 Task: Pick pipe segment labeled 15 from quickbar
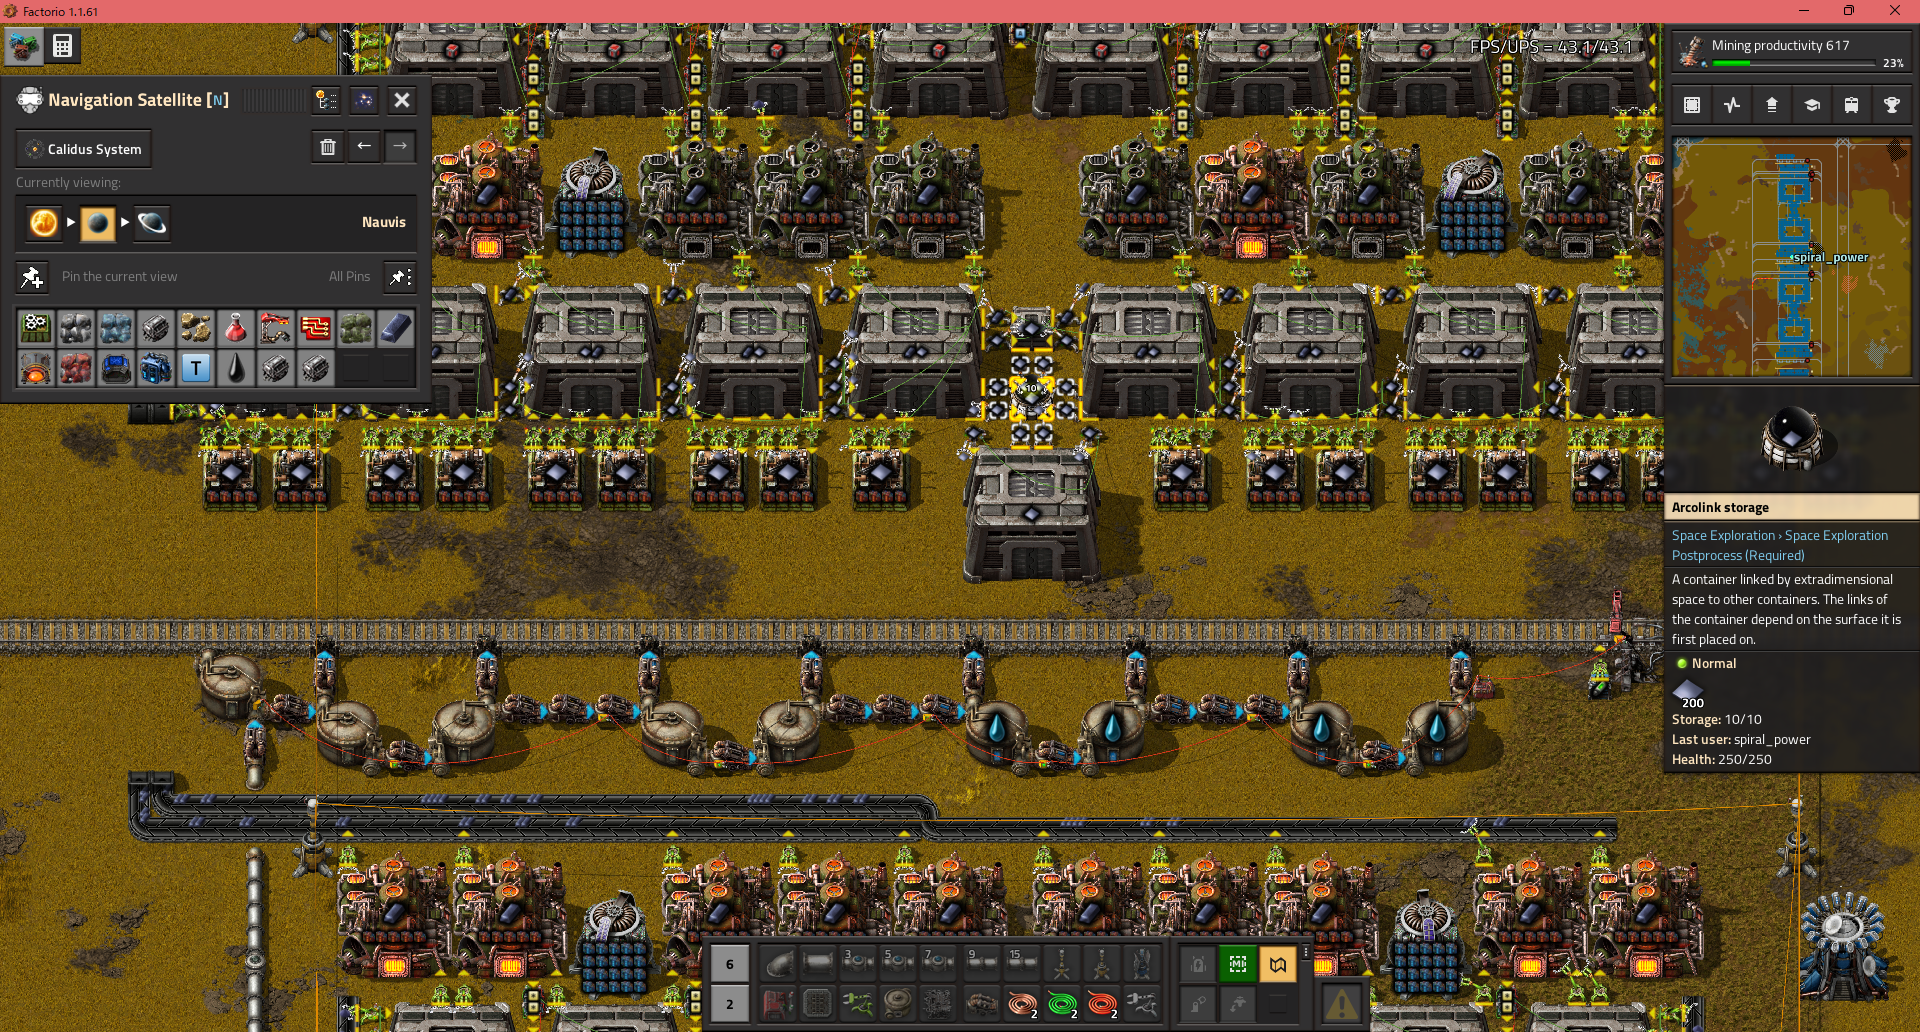[x=1022, y=964]
